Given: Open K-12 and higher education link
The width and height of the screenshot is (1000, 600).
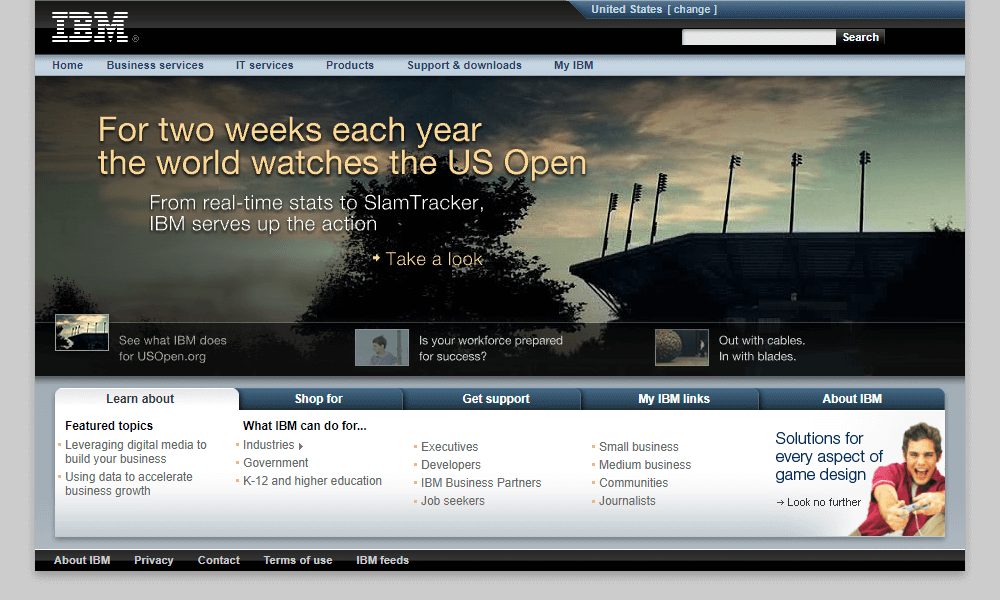Looking at the screenshot, I should tap(312, 481).
